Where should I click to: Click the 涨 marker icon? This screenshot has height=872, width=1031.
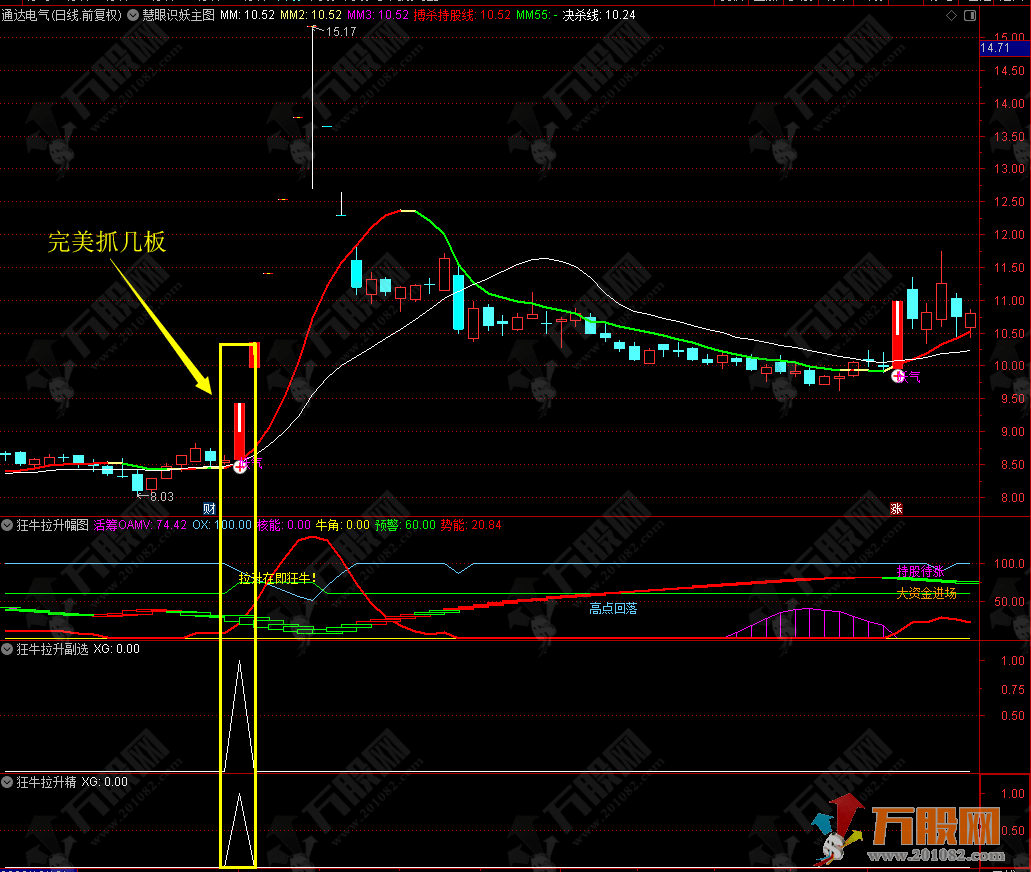897,508
